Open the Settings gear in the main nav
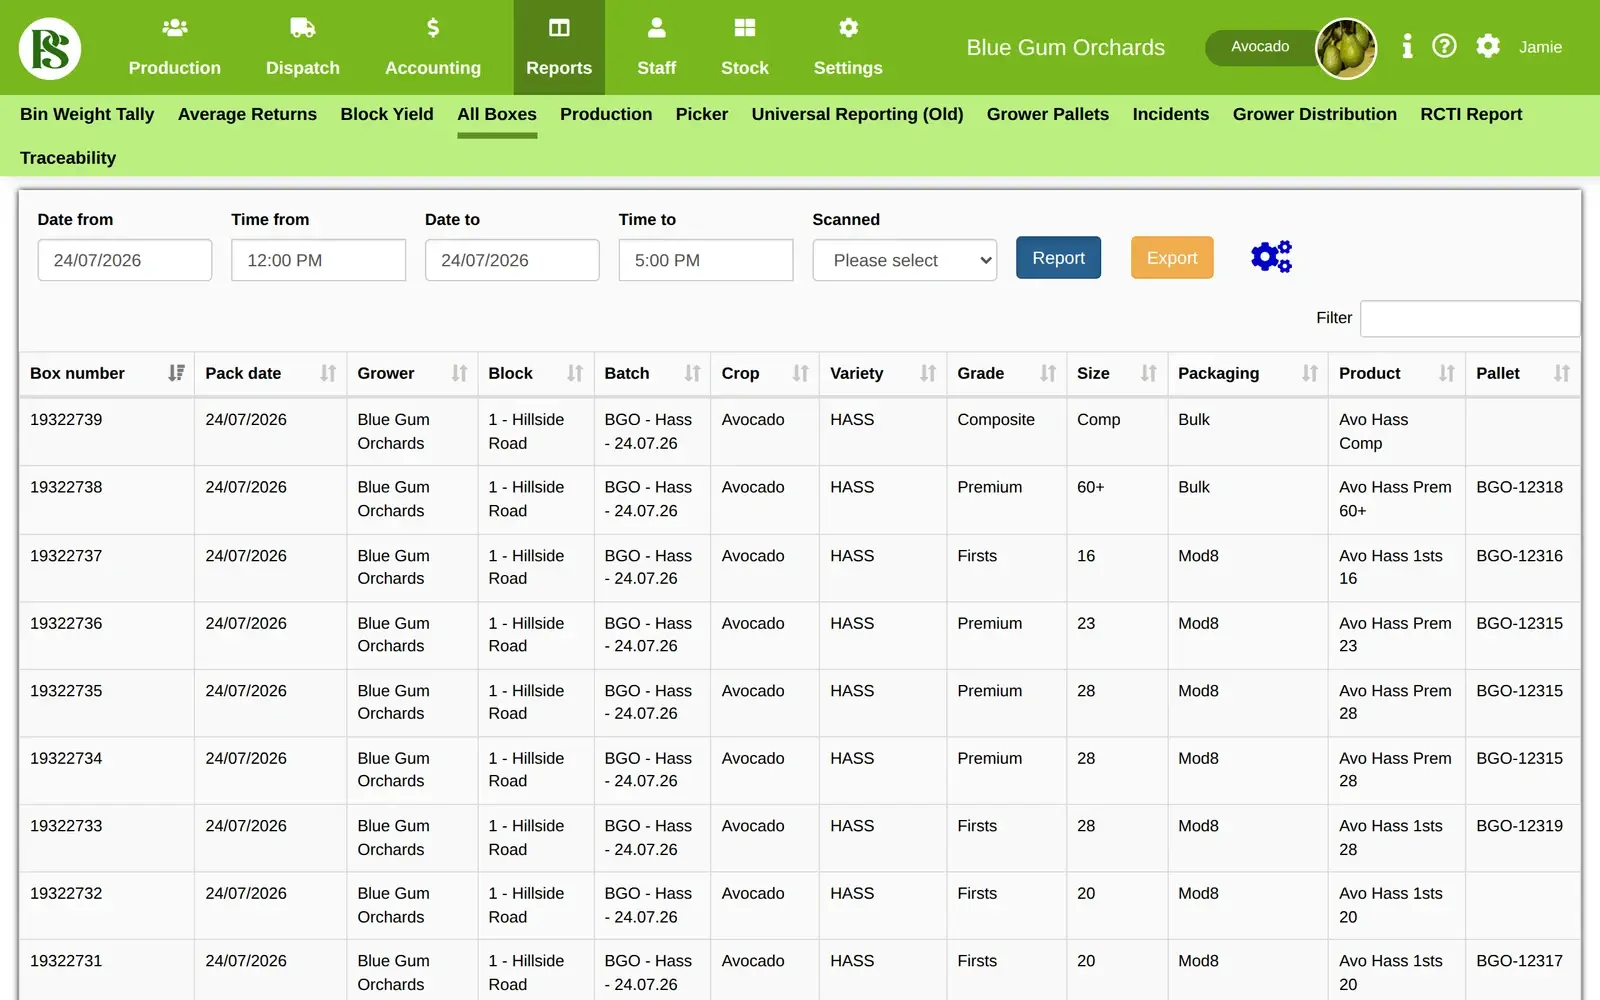This screenshot has height=1000, width=1600. point(848,28)
